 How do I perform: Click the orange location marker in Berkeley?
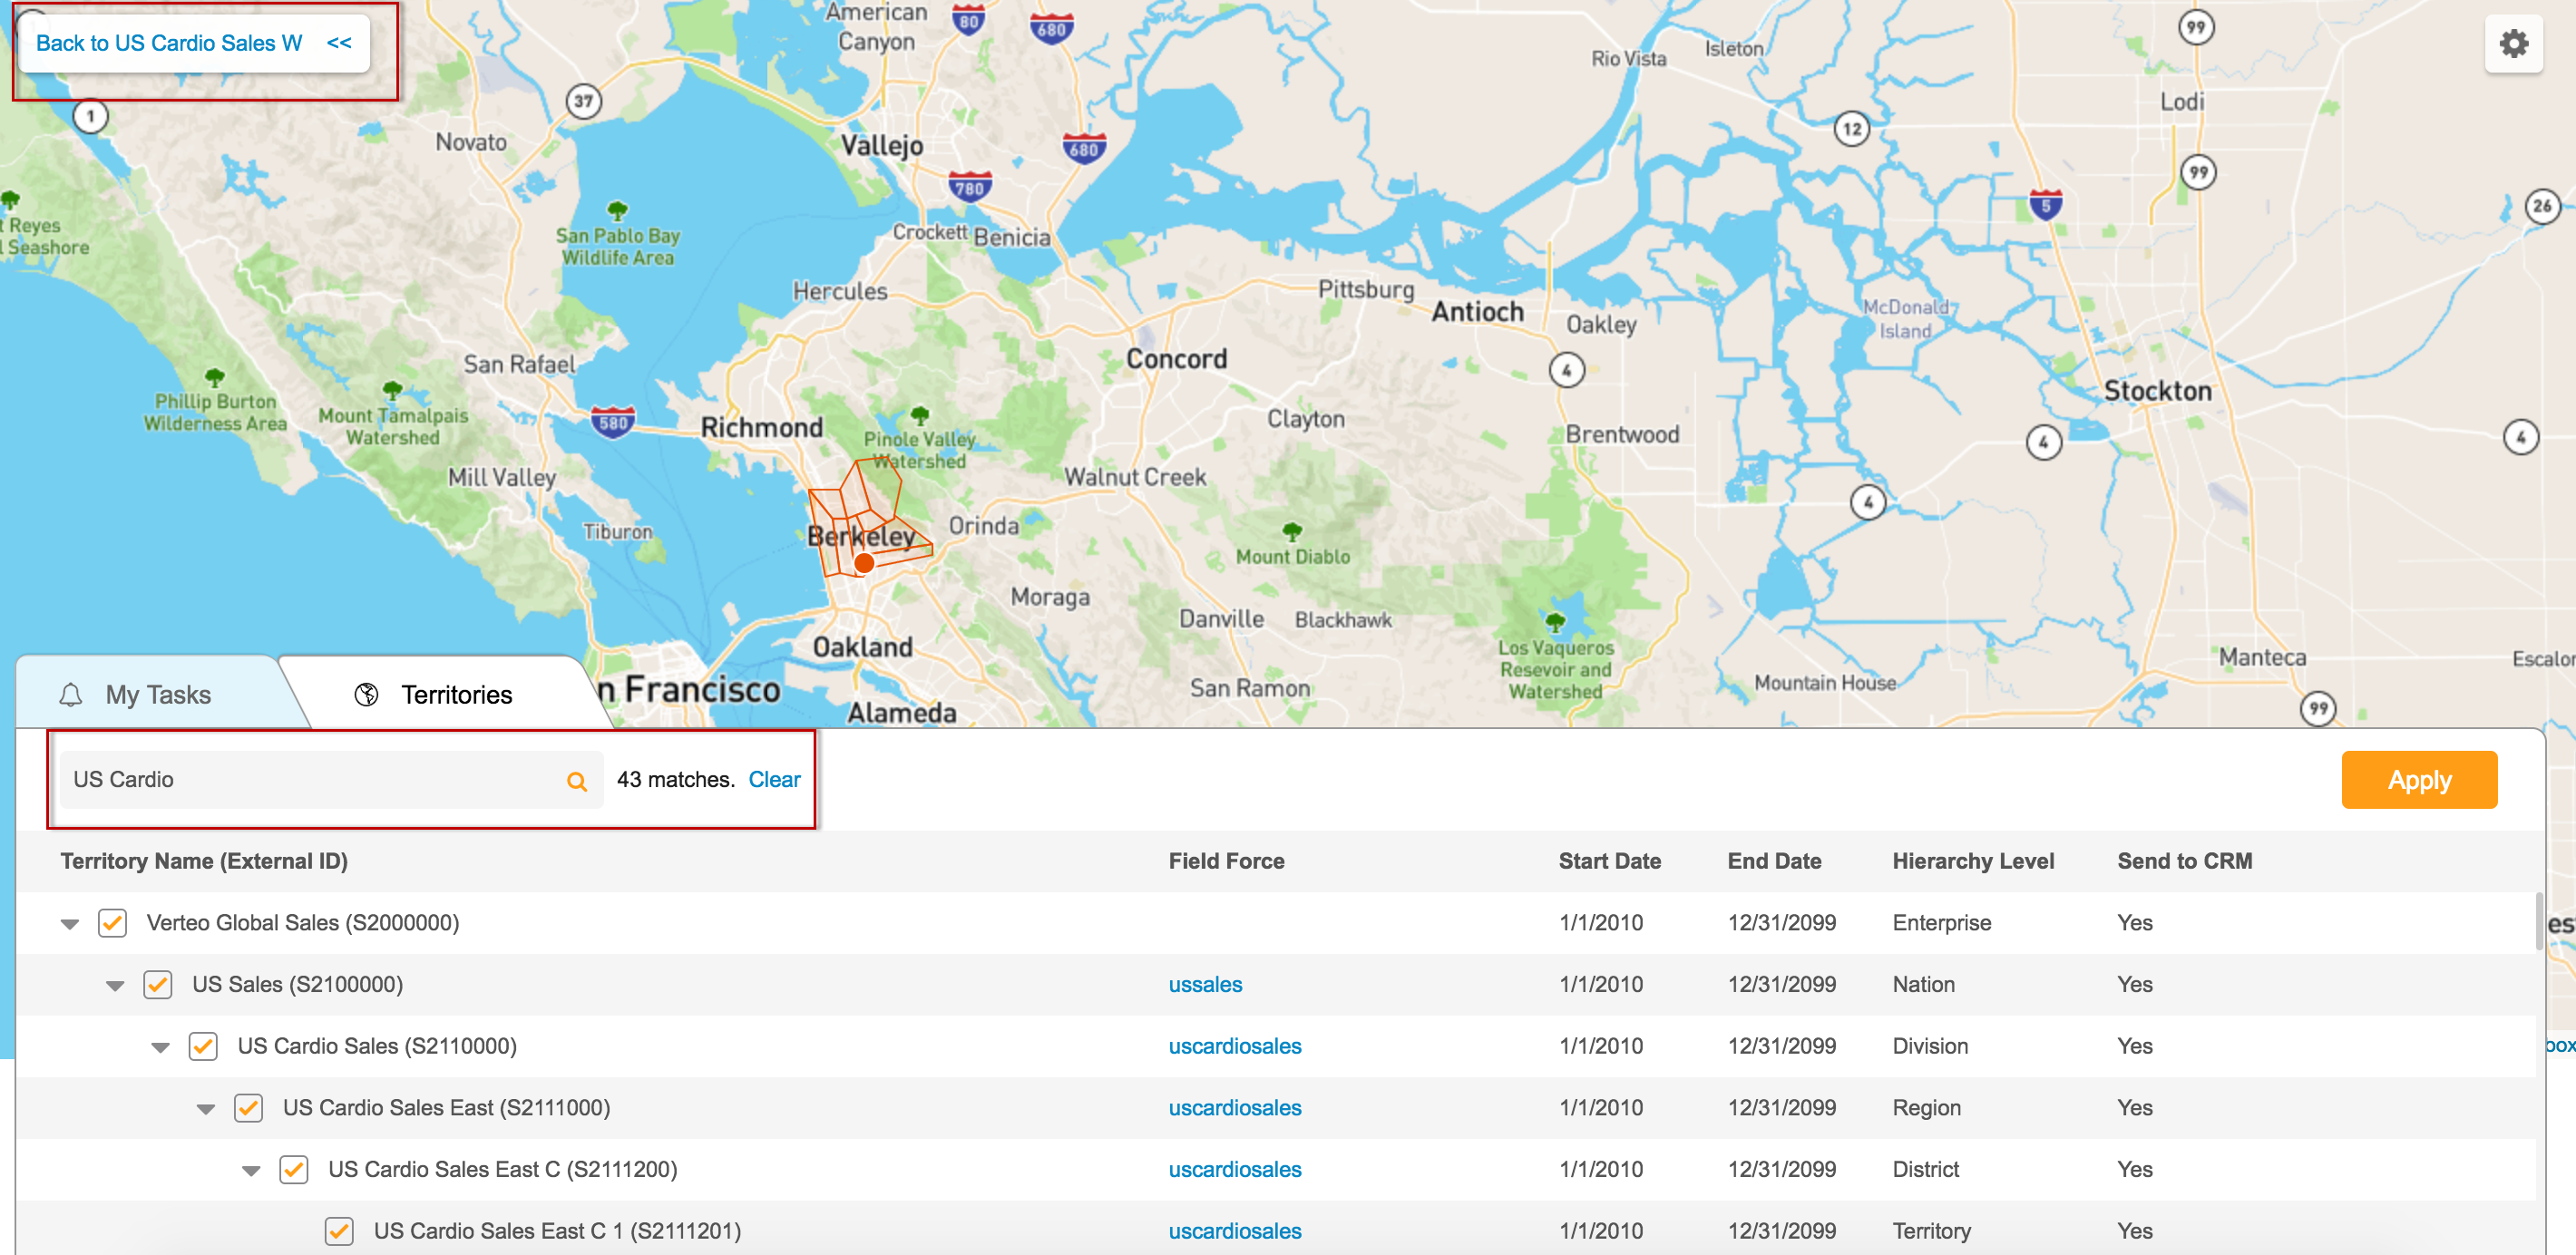point(864,564)
